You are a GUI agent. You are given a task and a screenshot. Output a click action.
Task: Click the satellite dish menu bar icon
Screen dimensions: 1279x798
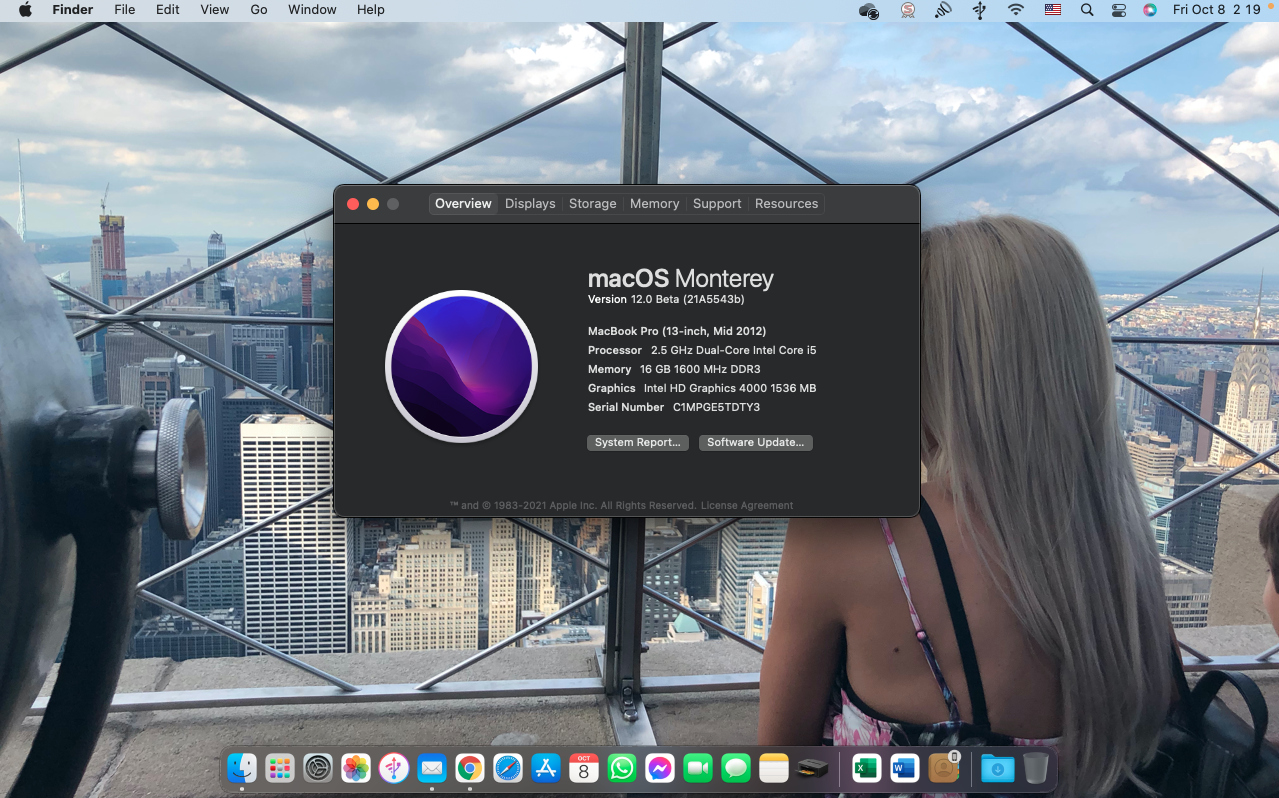point(943,10)
